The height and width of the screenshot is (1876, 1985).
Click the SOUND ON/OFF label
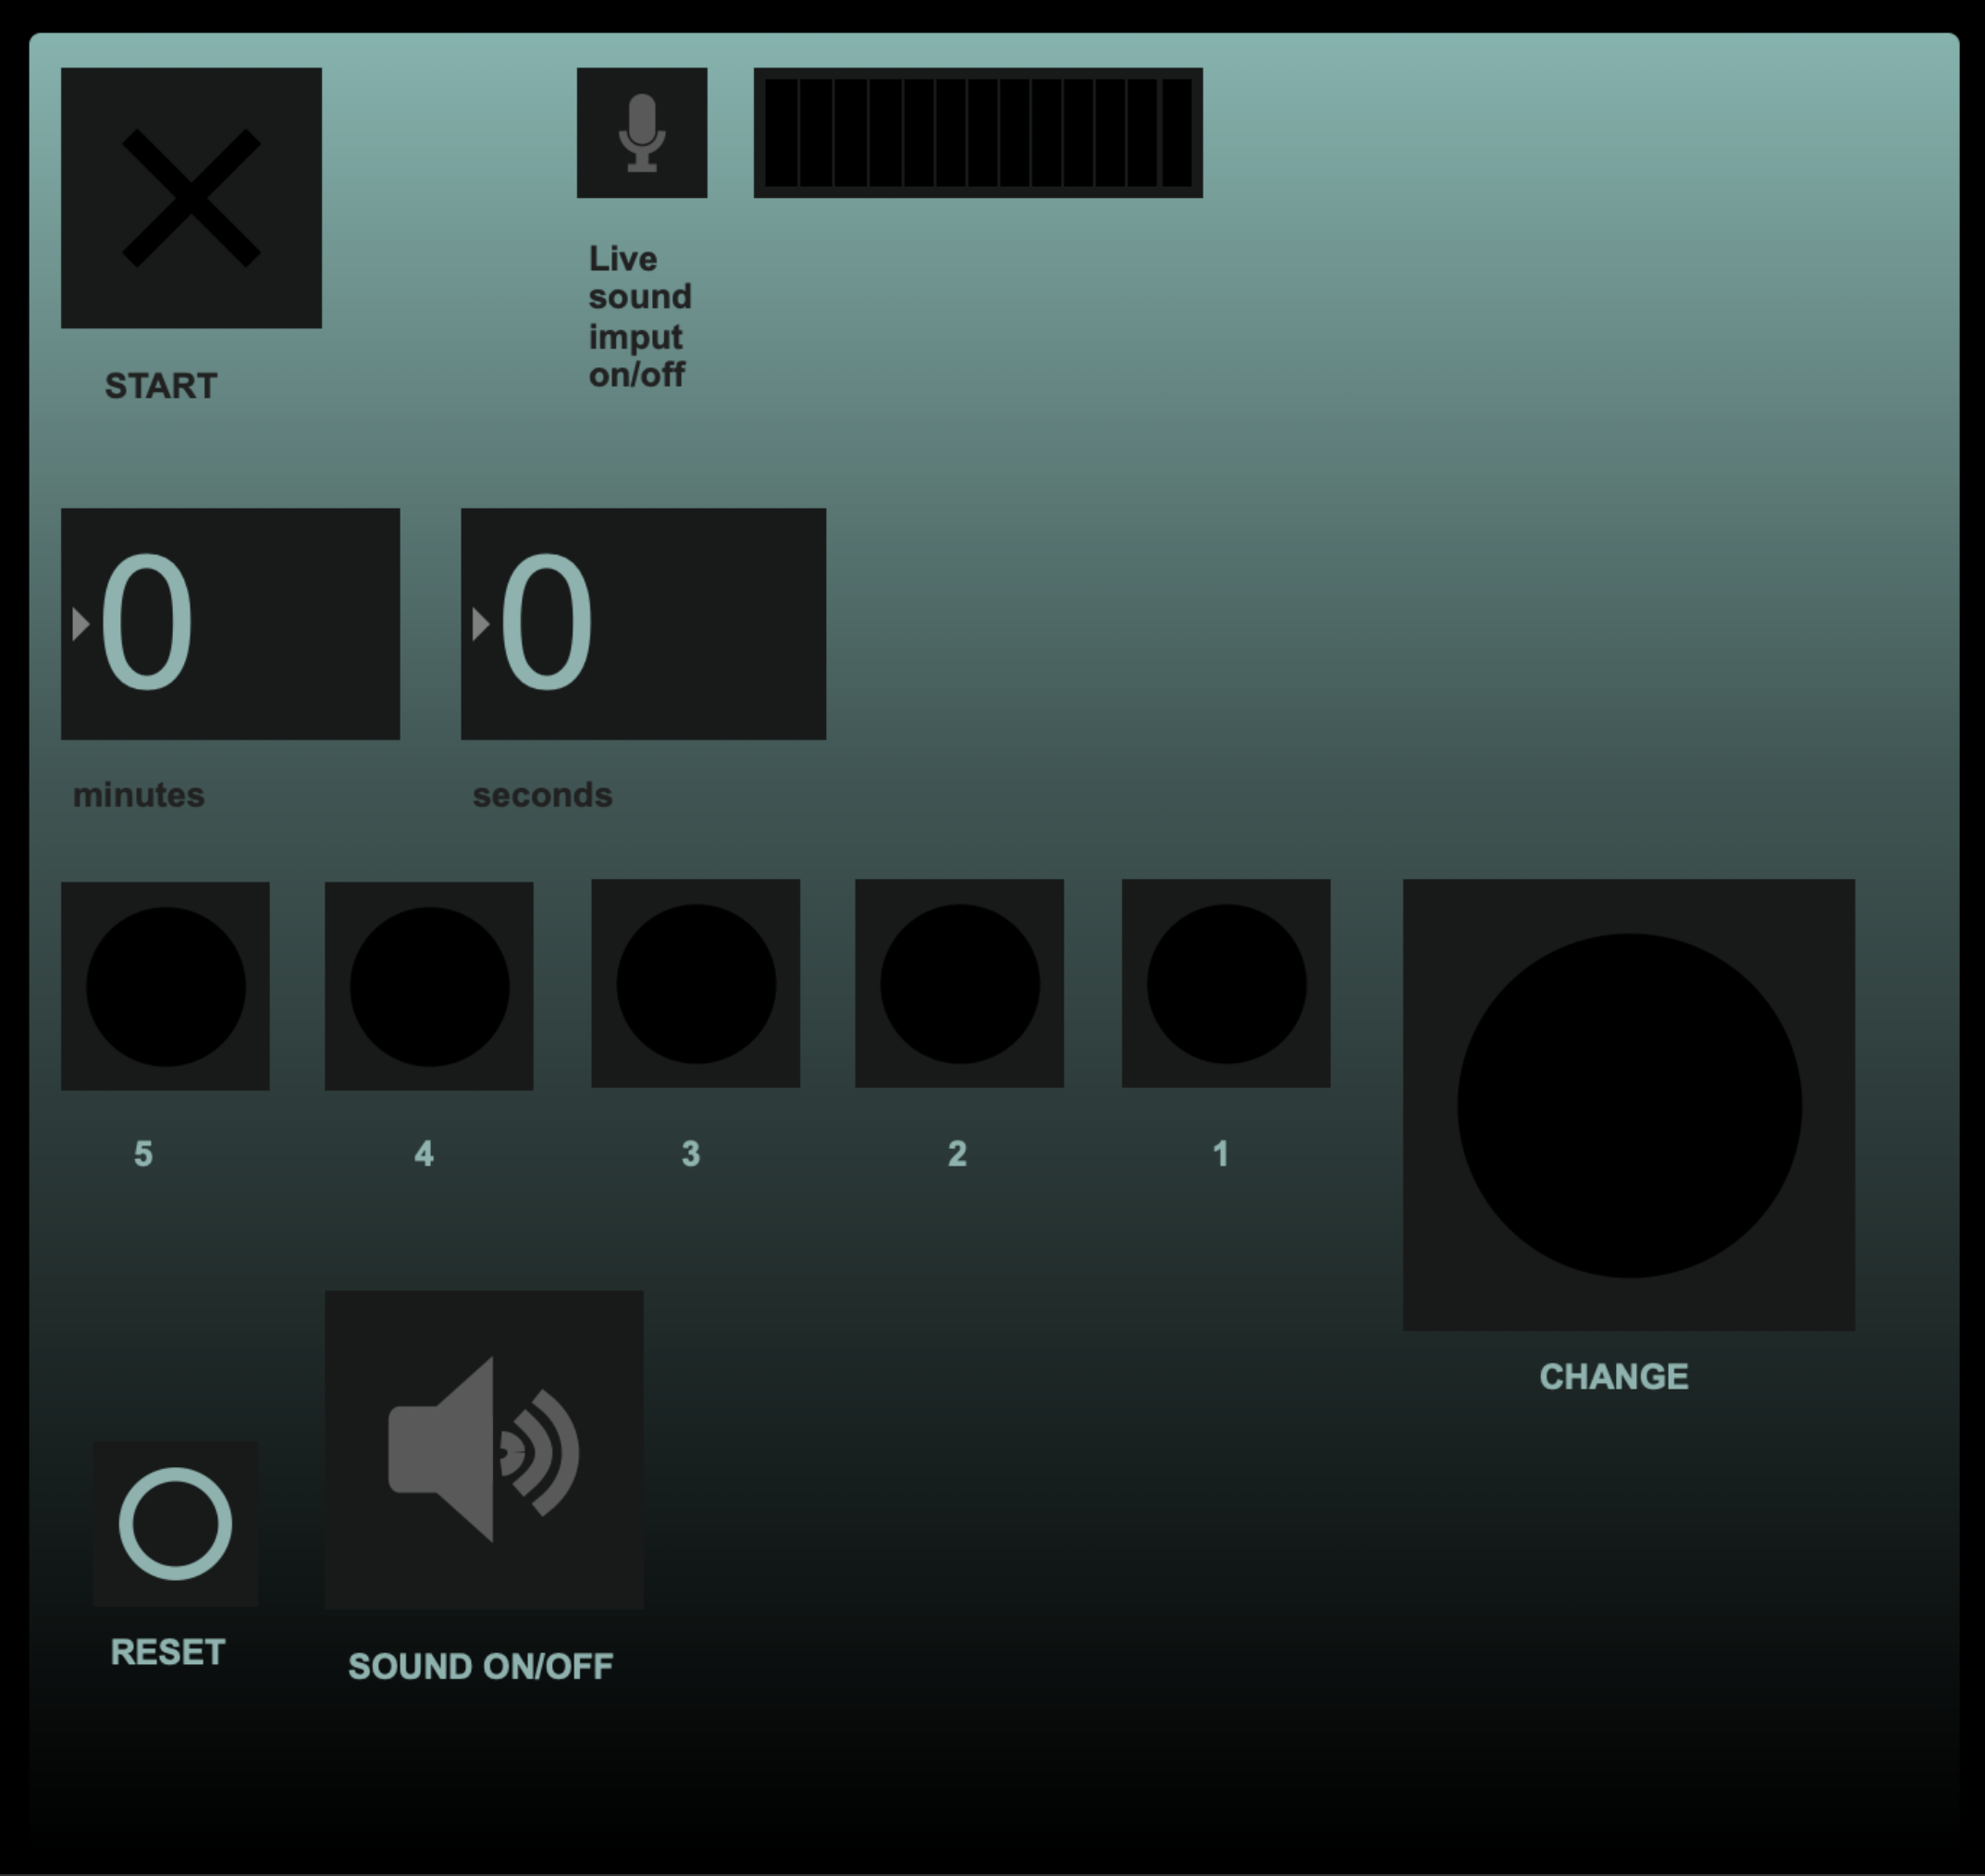[480, 1666]
